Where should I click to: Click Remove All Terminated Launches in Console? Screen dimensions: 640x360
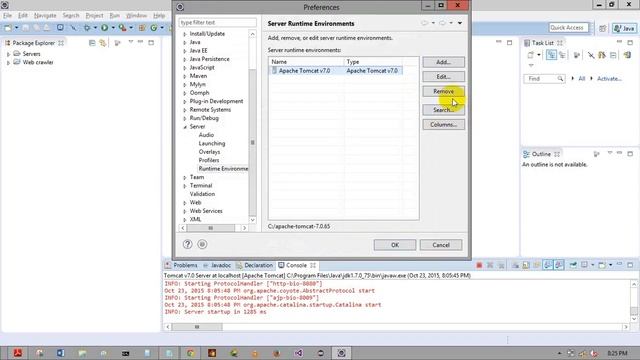point(501,265)
